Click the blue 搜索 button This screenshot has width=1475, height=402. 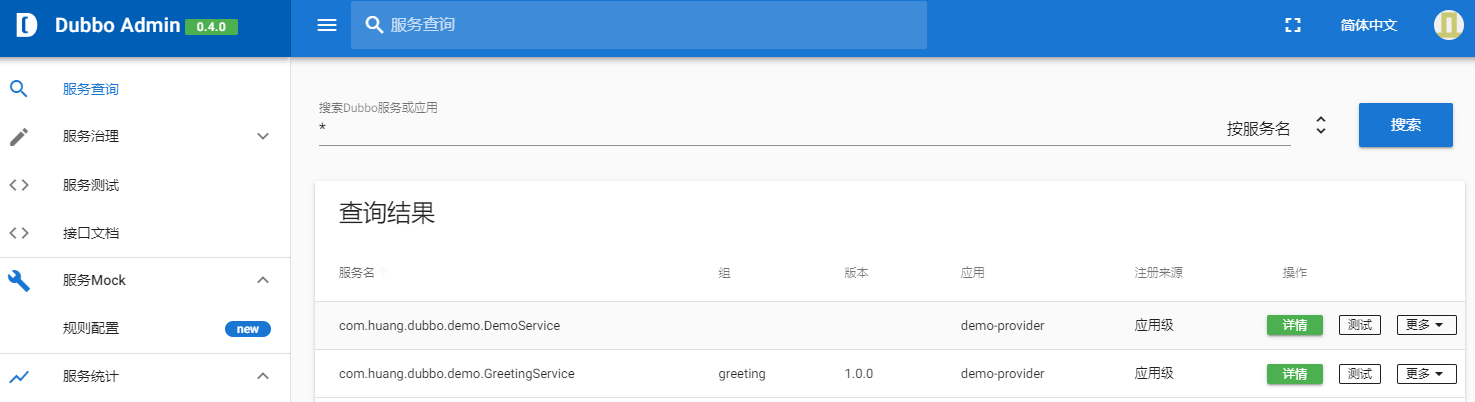tap(1405, 125)
